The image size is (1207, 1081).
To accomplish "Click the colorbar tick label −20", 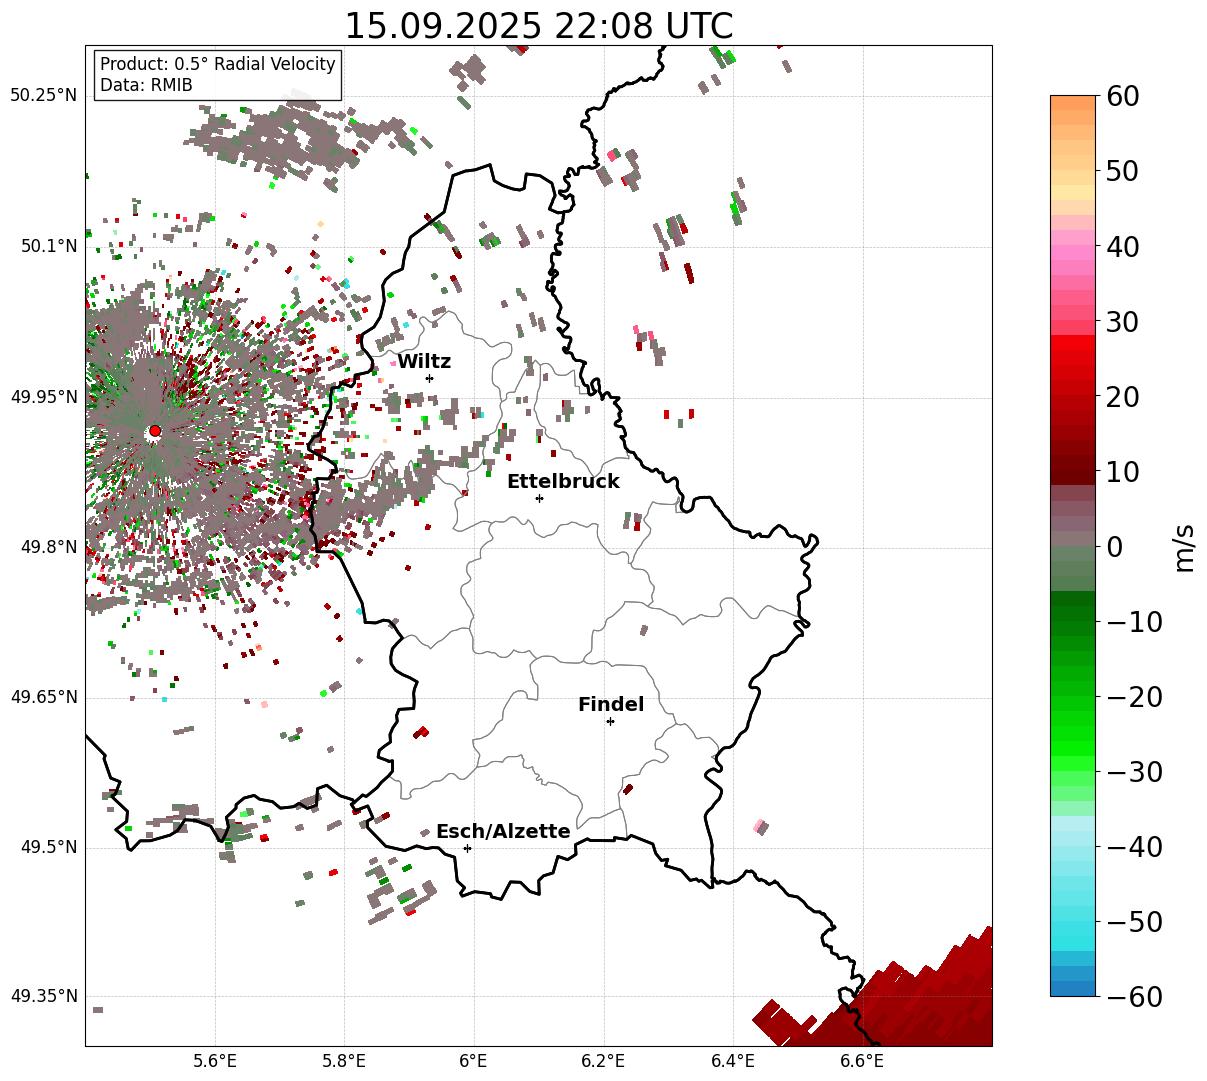I will click(x=1134, y=697).
